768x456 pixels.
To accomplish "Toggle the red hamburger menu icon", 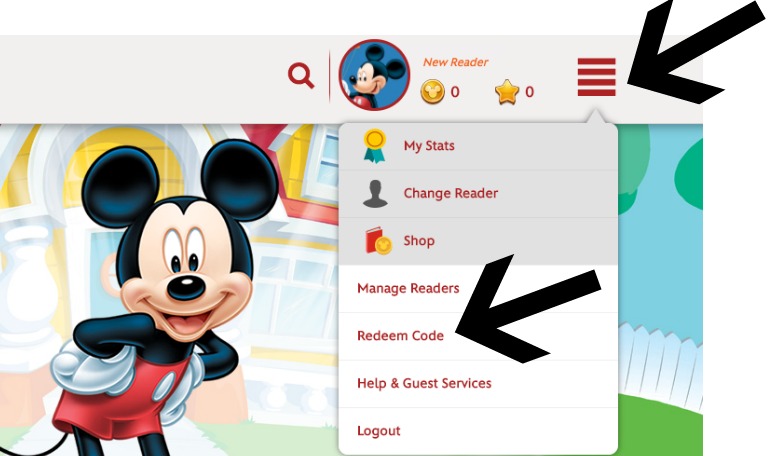I will point(597,77).
